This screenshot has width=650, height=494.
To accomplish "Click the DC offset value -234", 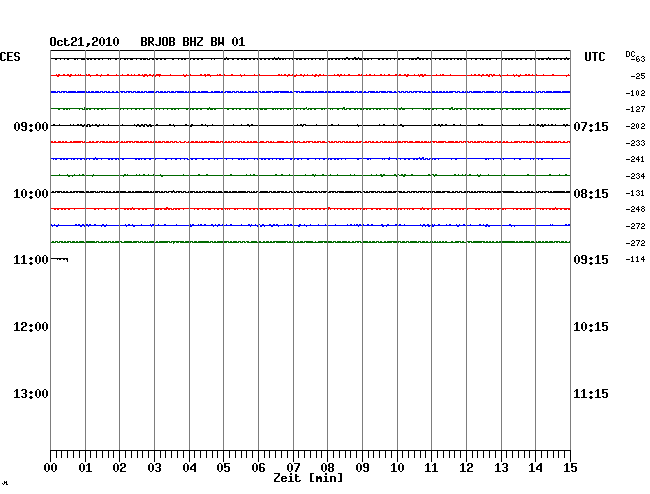I will (635, 177).
